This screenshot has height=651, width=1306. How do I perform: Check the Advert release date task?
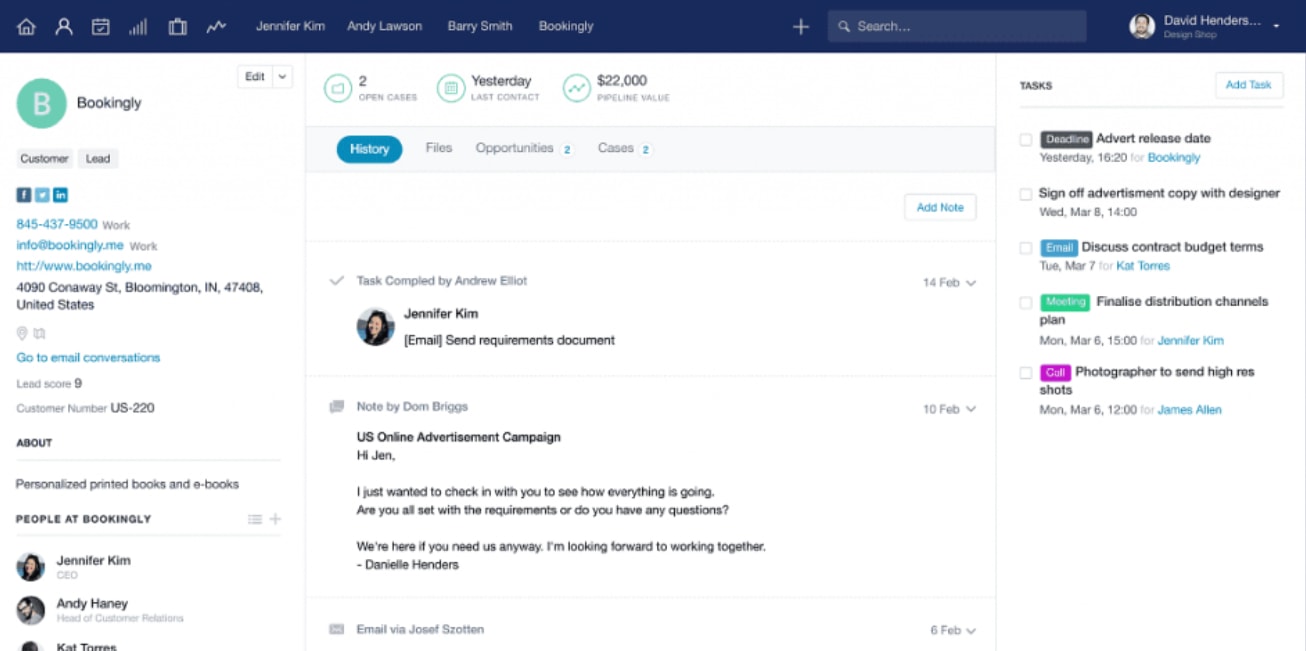1025,140
